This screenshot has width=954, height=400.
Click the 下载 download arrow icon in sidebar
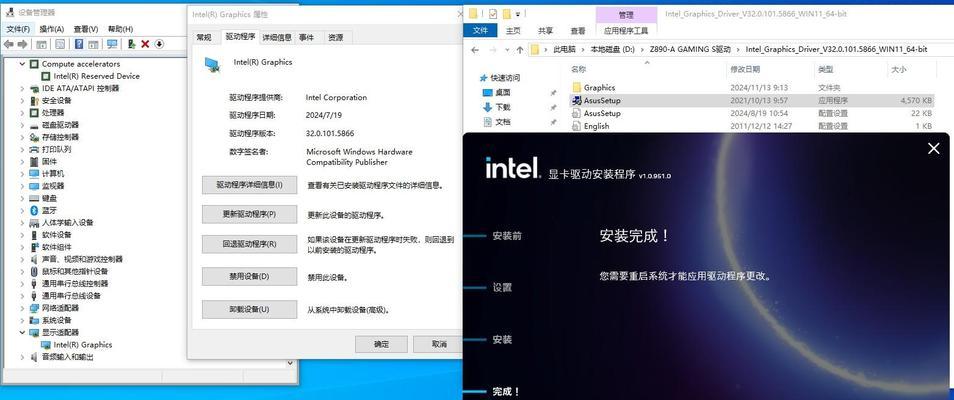click(487, 107)
